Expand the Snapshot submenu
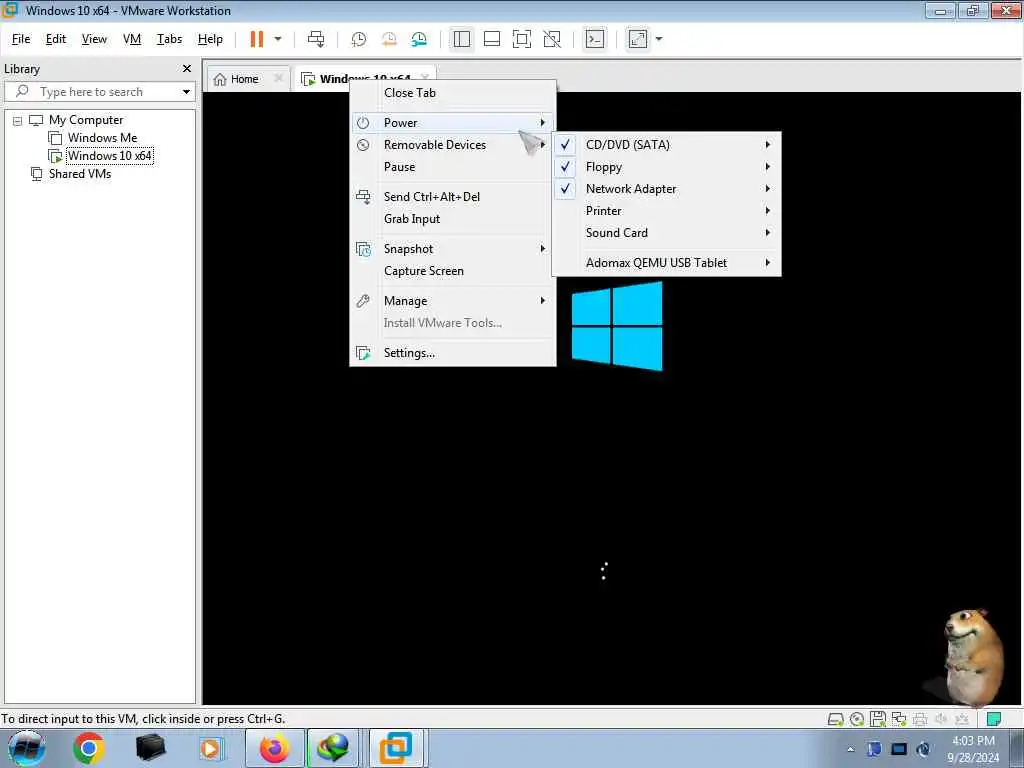 (453, 249)
